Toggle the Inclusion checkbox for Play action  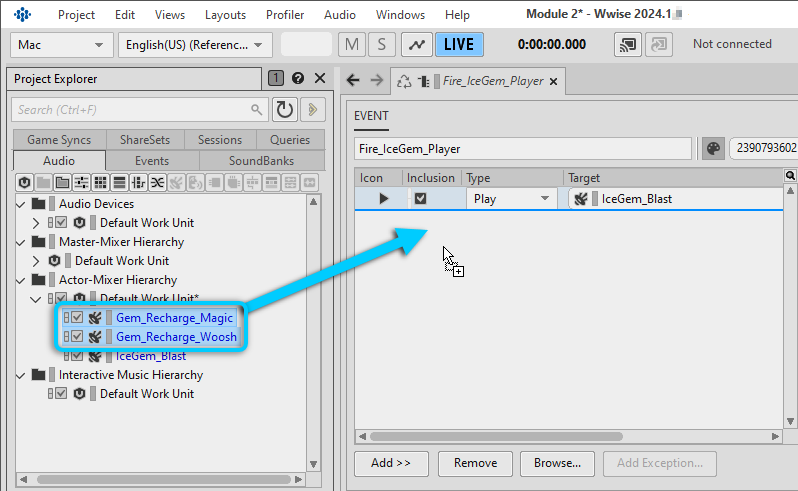[x=421, y=199]
